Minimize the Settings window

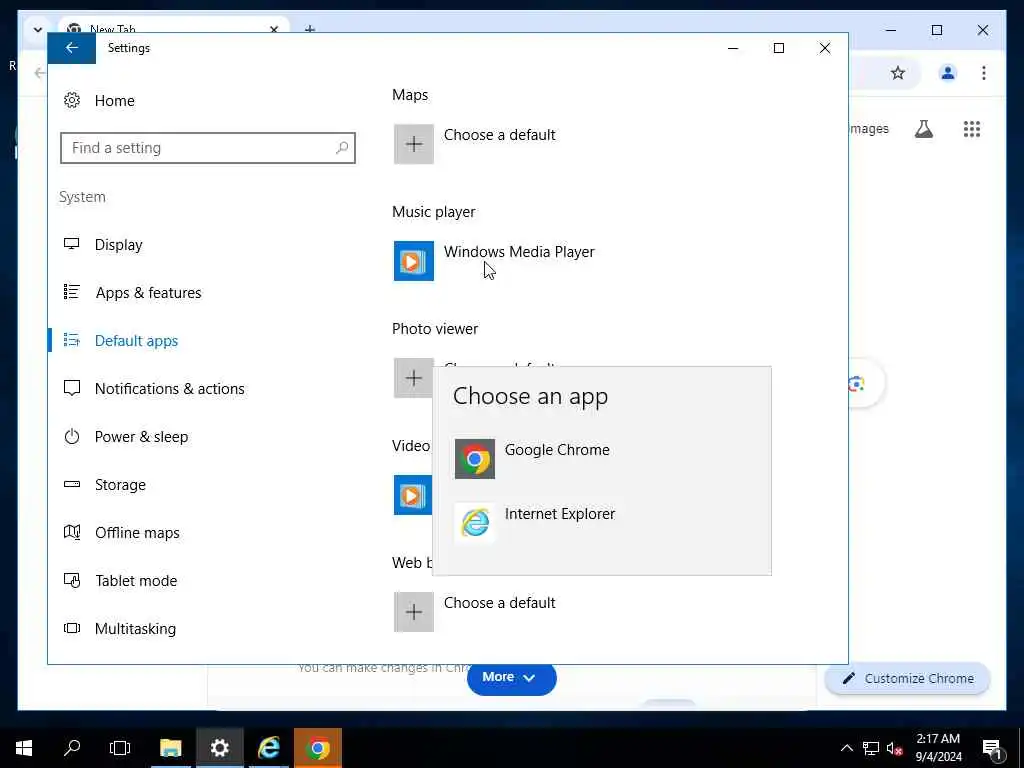click(x=733, y=48)
